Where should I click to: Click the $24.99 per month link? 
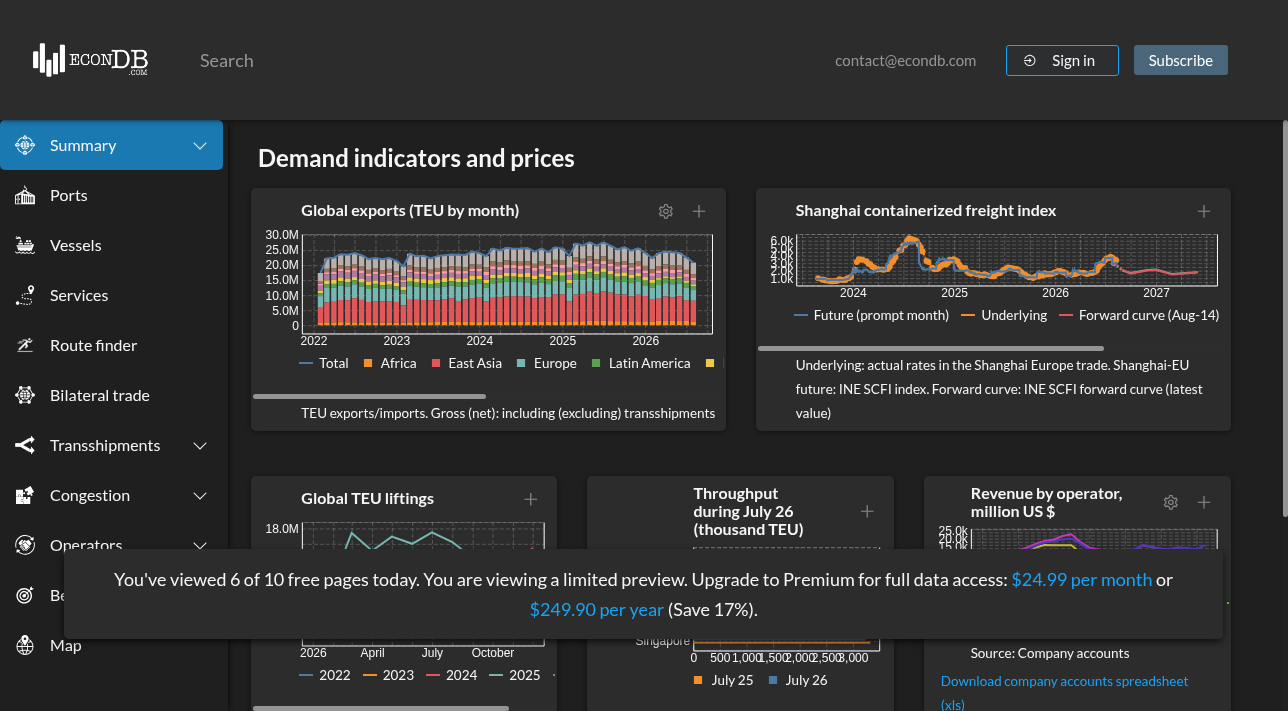(x=1082, y=579)
